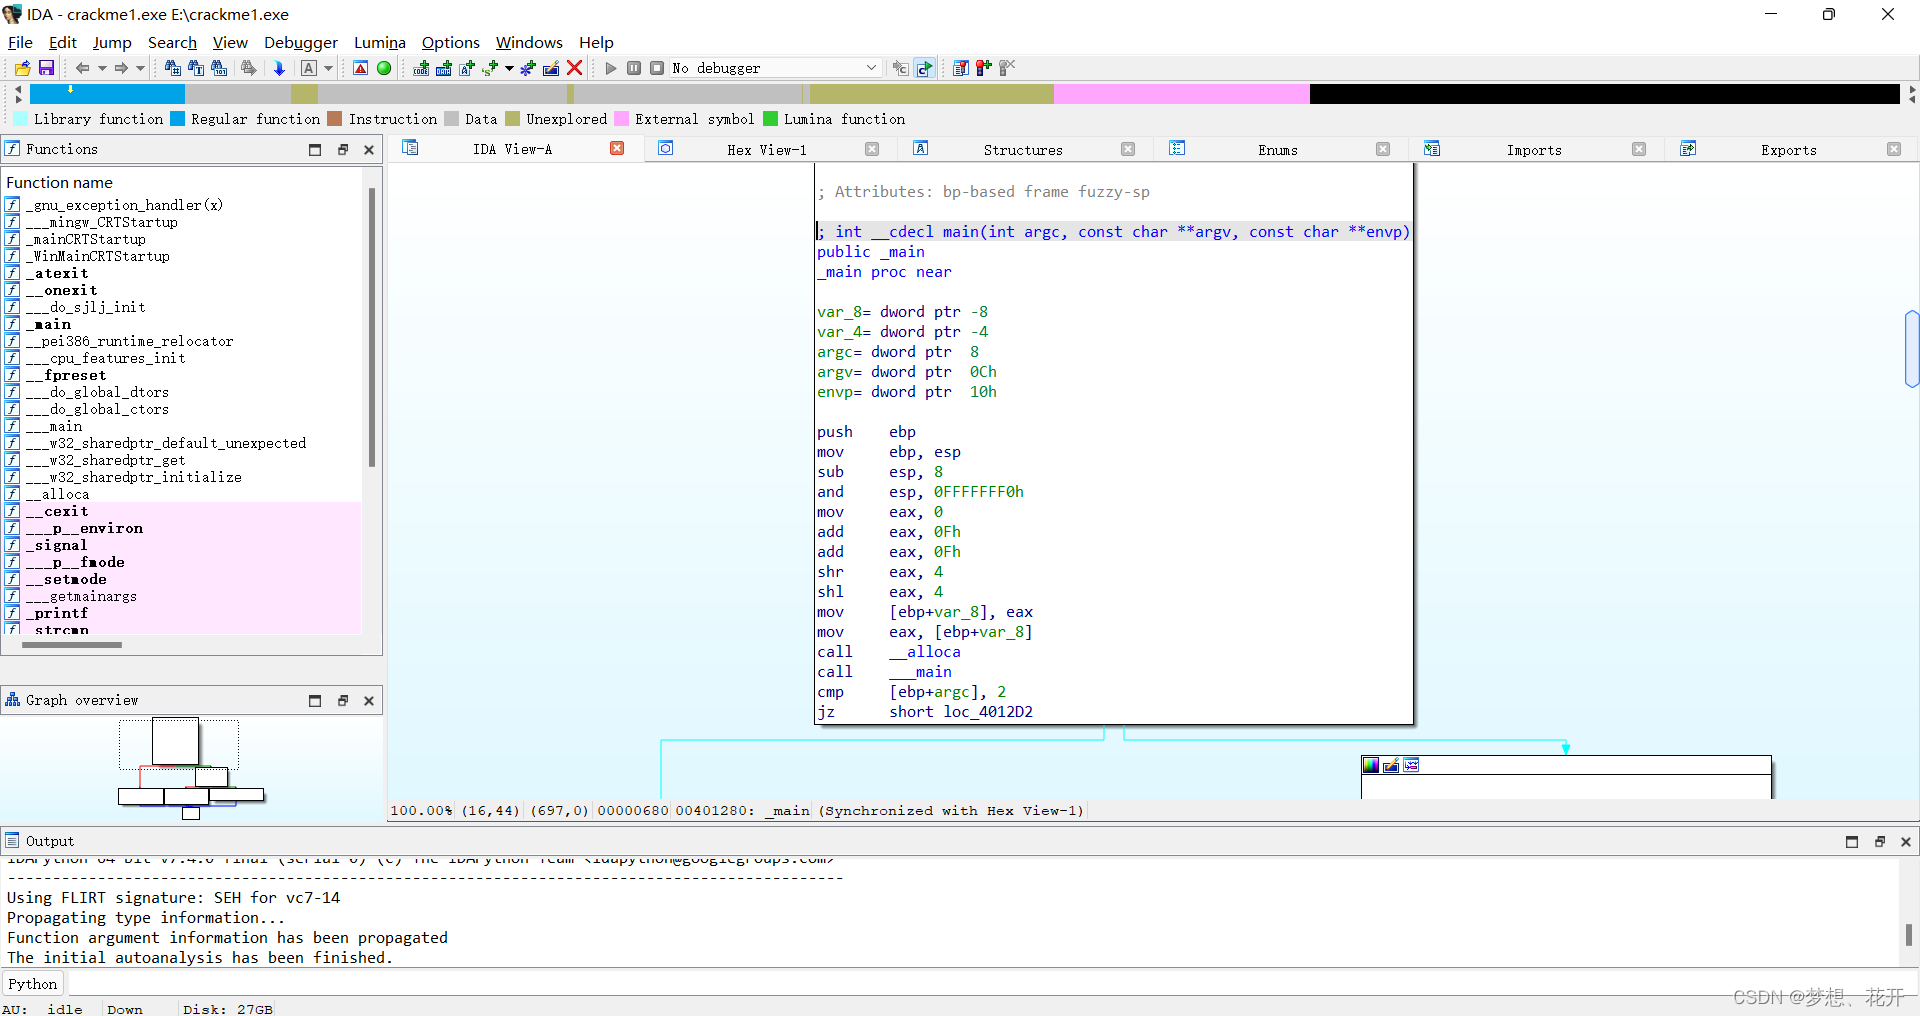The height and width of the screenshot is (1016, 1920).
Task: Click the highlighted refresh C toolbar icon
Action: tap(925, 68)
